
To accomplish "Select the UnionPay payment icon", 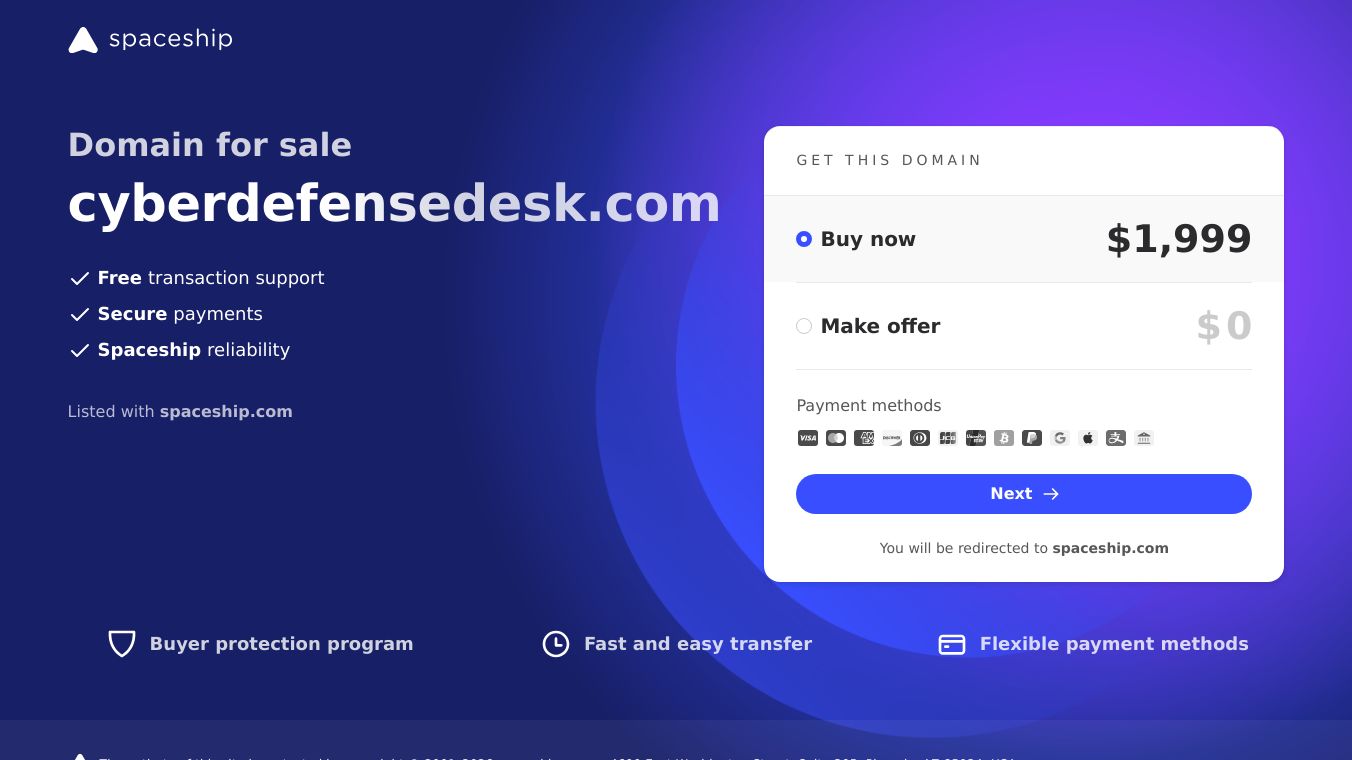I will pos(976,438).
